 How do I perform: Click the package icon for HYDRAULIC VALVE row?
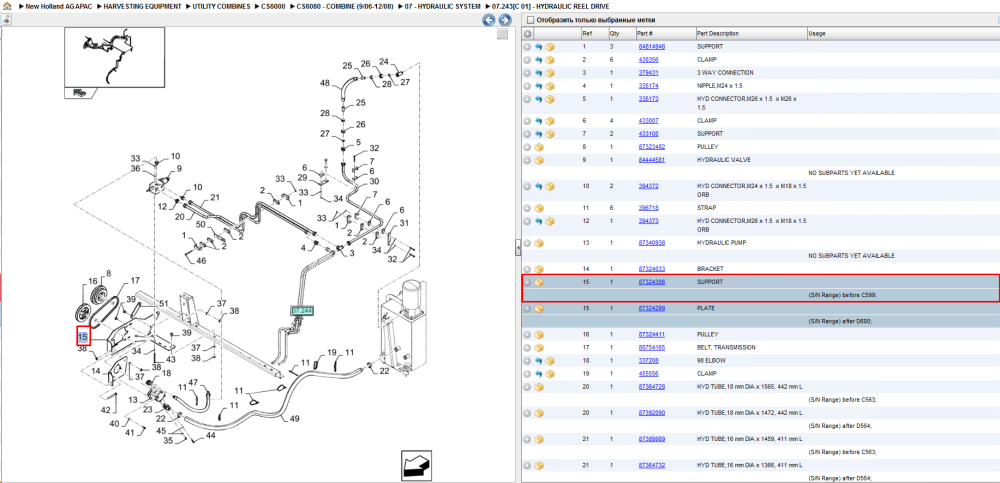538,160
